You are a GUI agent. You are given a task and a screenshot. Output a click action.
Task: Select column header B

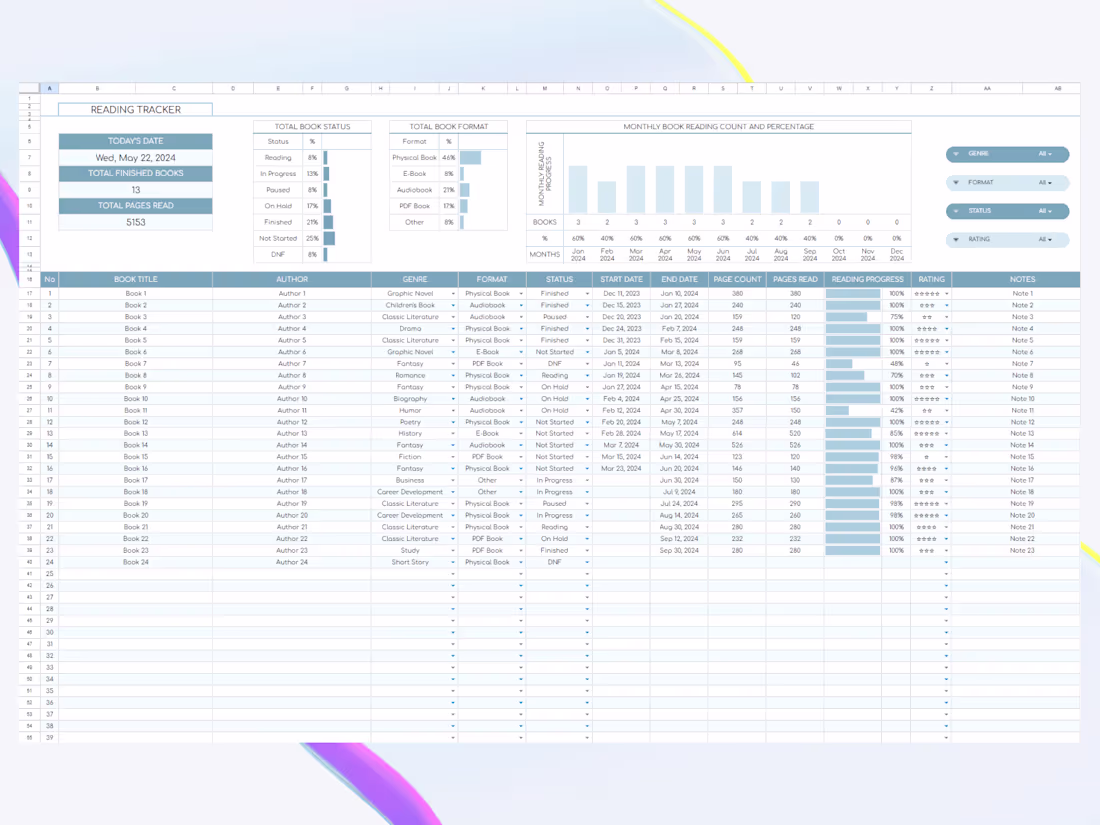click(x=97, y=88)
